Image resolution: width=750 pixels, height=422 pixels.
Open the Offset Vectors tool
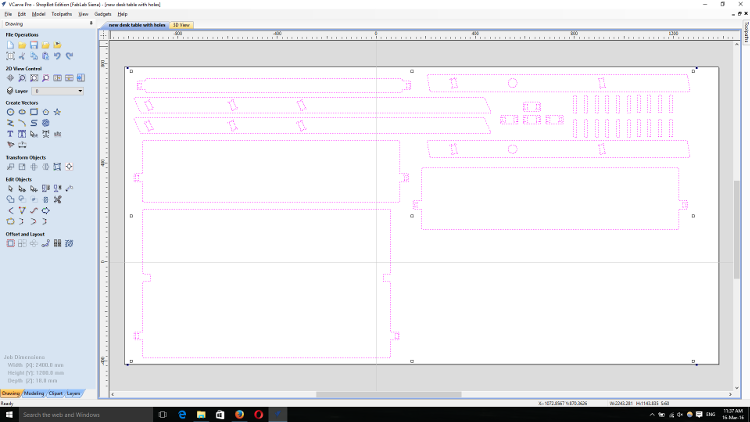point(11,244)
